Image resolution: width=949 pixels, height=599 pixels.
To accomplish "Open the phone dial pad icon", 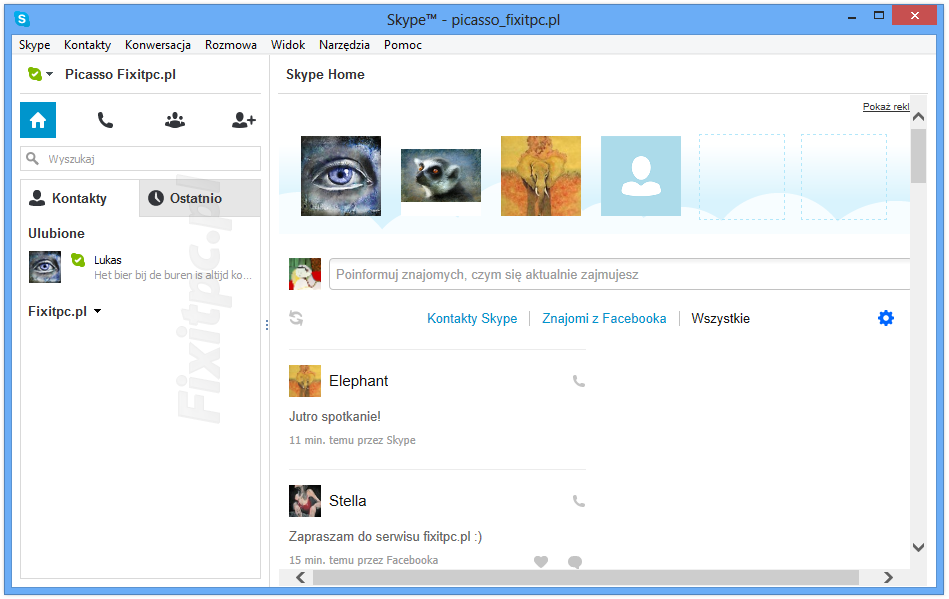I will click(x=105, y=120).
